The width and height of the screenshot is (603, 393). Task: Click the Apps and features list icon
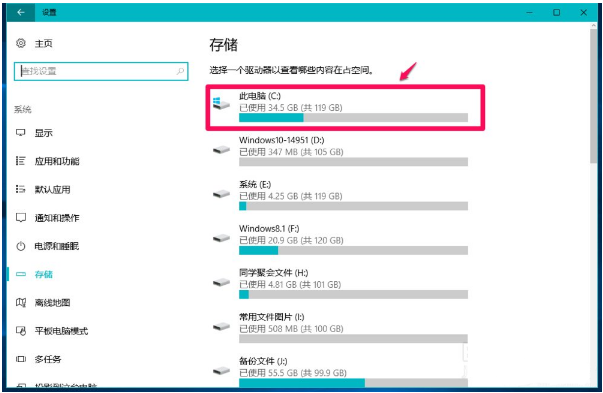[21, 161]
